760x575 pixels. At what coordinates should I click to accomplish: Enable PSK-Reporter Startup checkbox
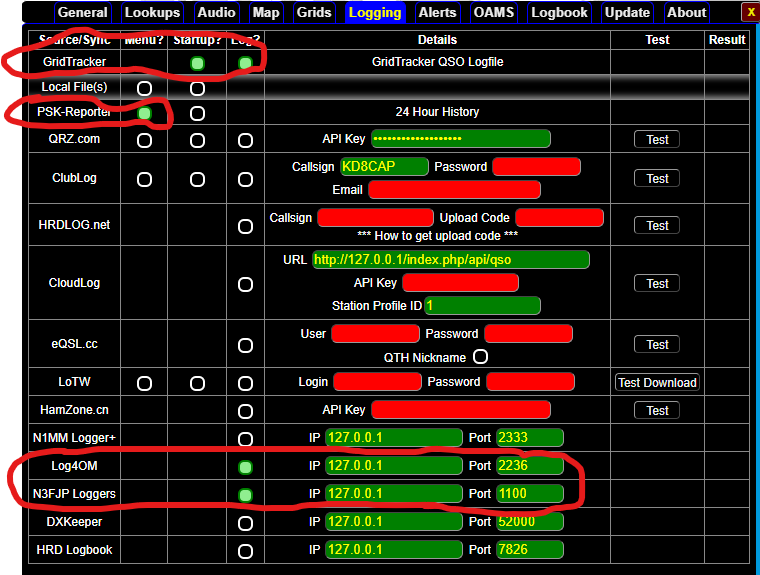[x=197, y=113]
